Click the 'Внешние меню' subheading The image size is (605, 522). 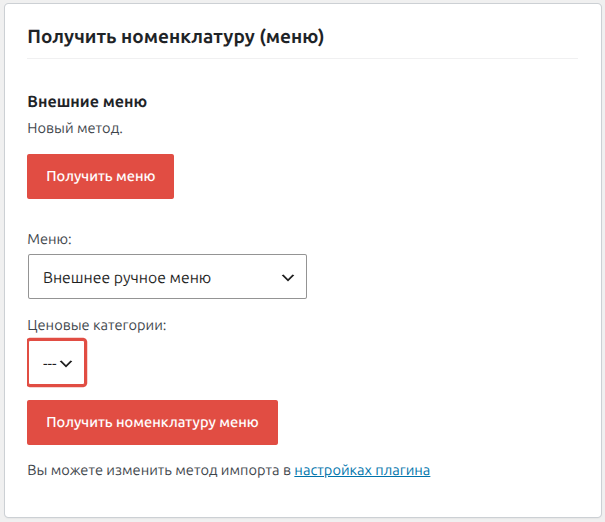[87, 102]
